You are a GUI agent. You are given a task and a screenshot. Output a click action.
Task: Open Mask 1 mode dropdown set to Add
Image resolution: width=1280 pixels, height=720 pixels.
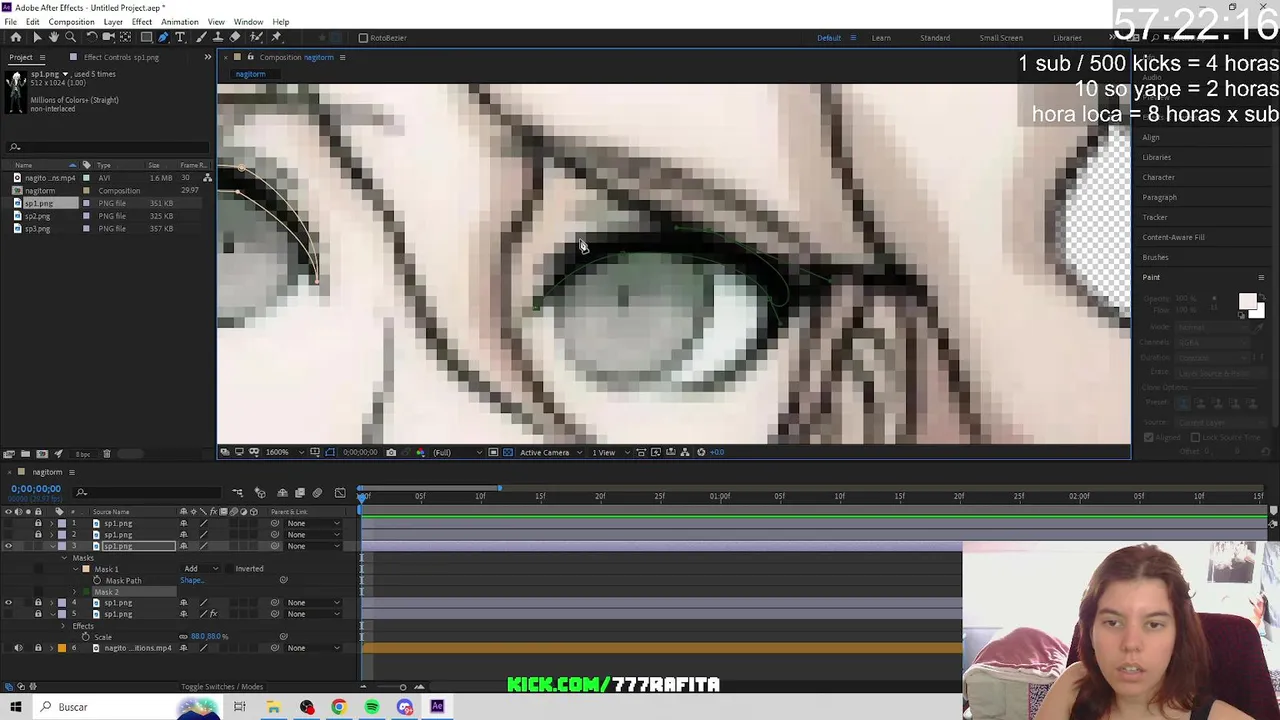click(200, 569)
